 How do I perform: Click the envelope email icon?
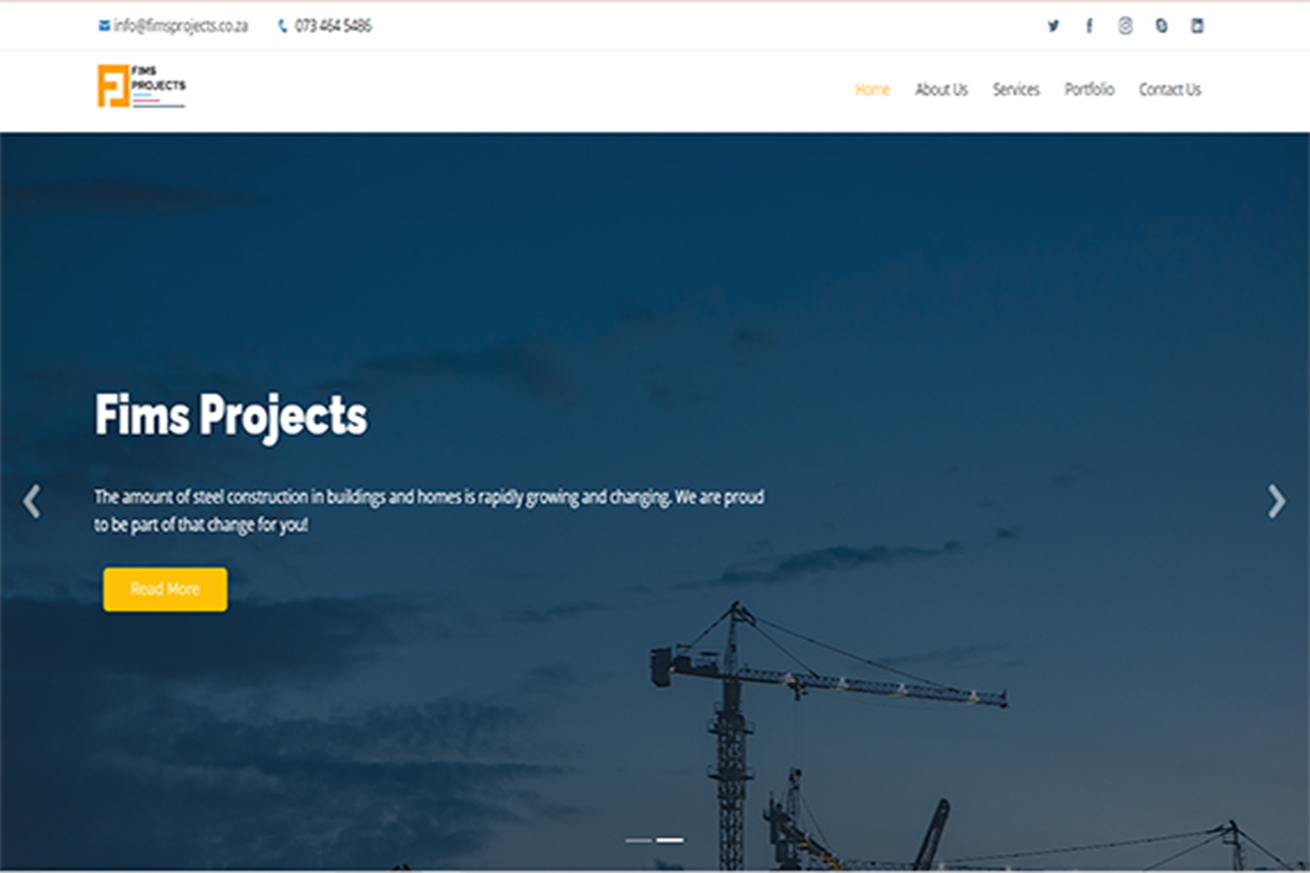(x=104, y=26)
